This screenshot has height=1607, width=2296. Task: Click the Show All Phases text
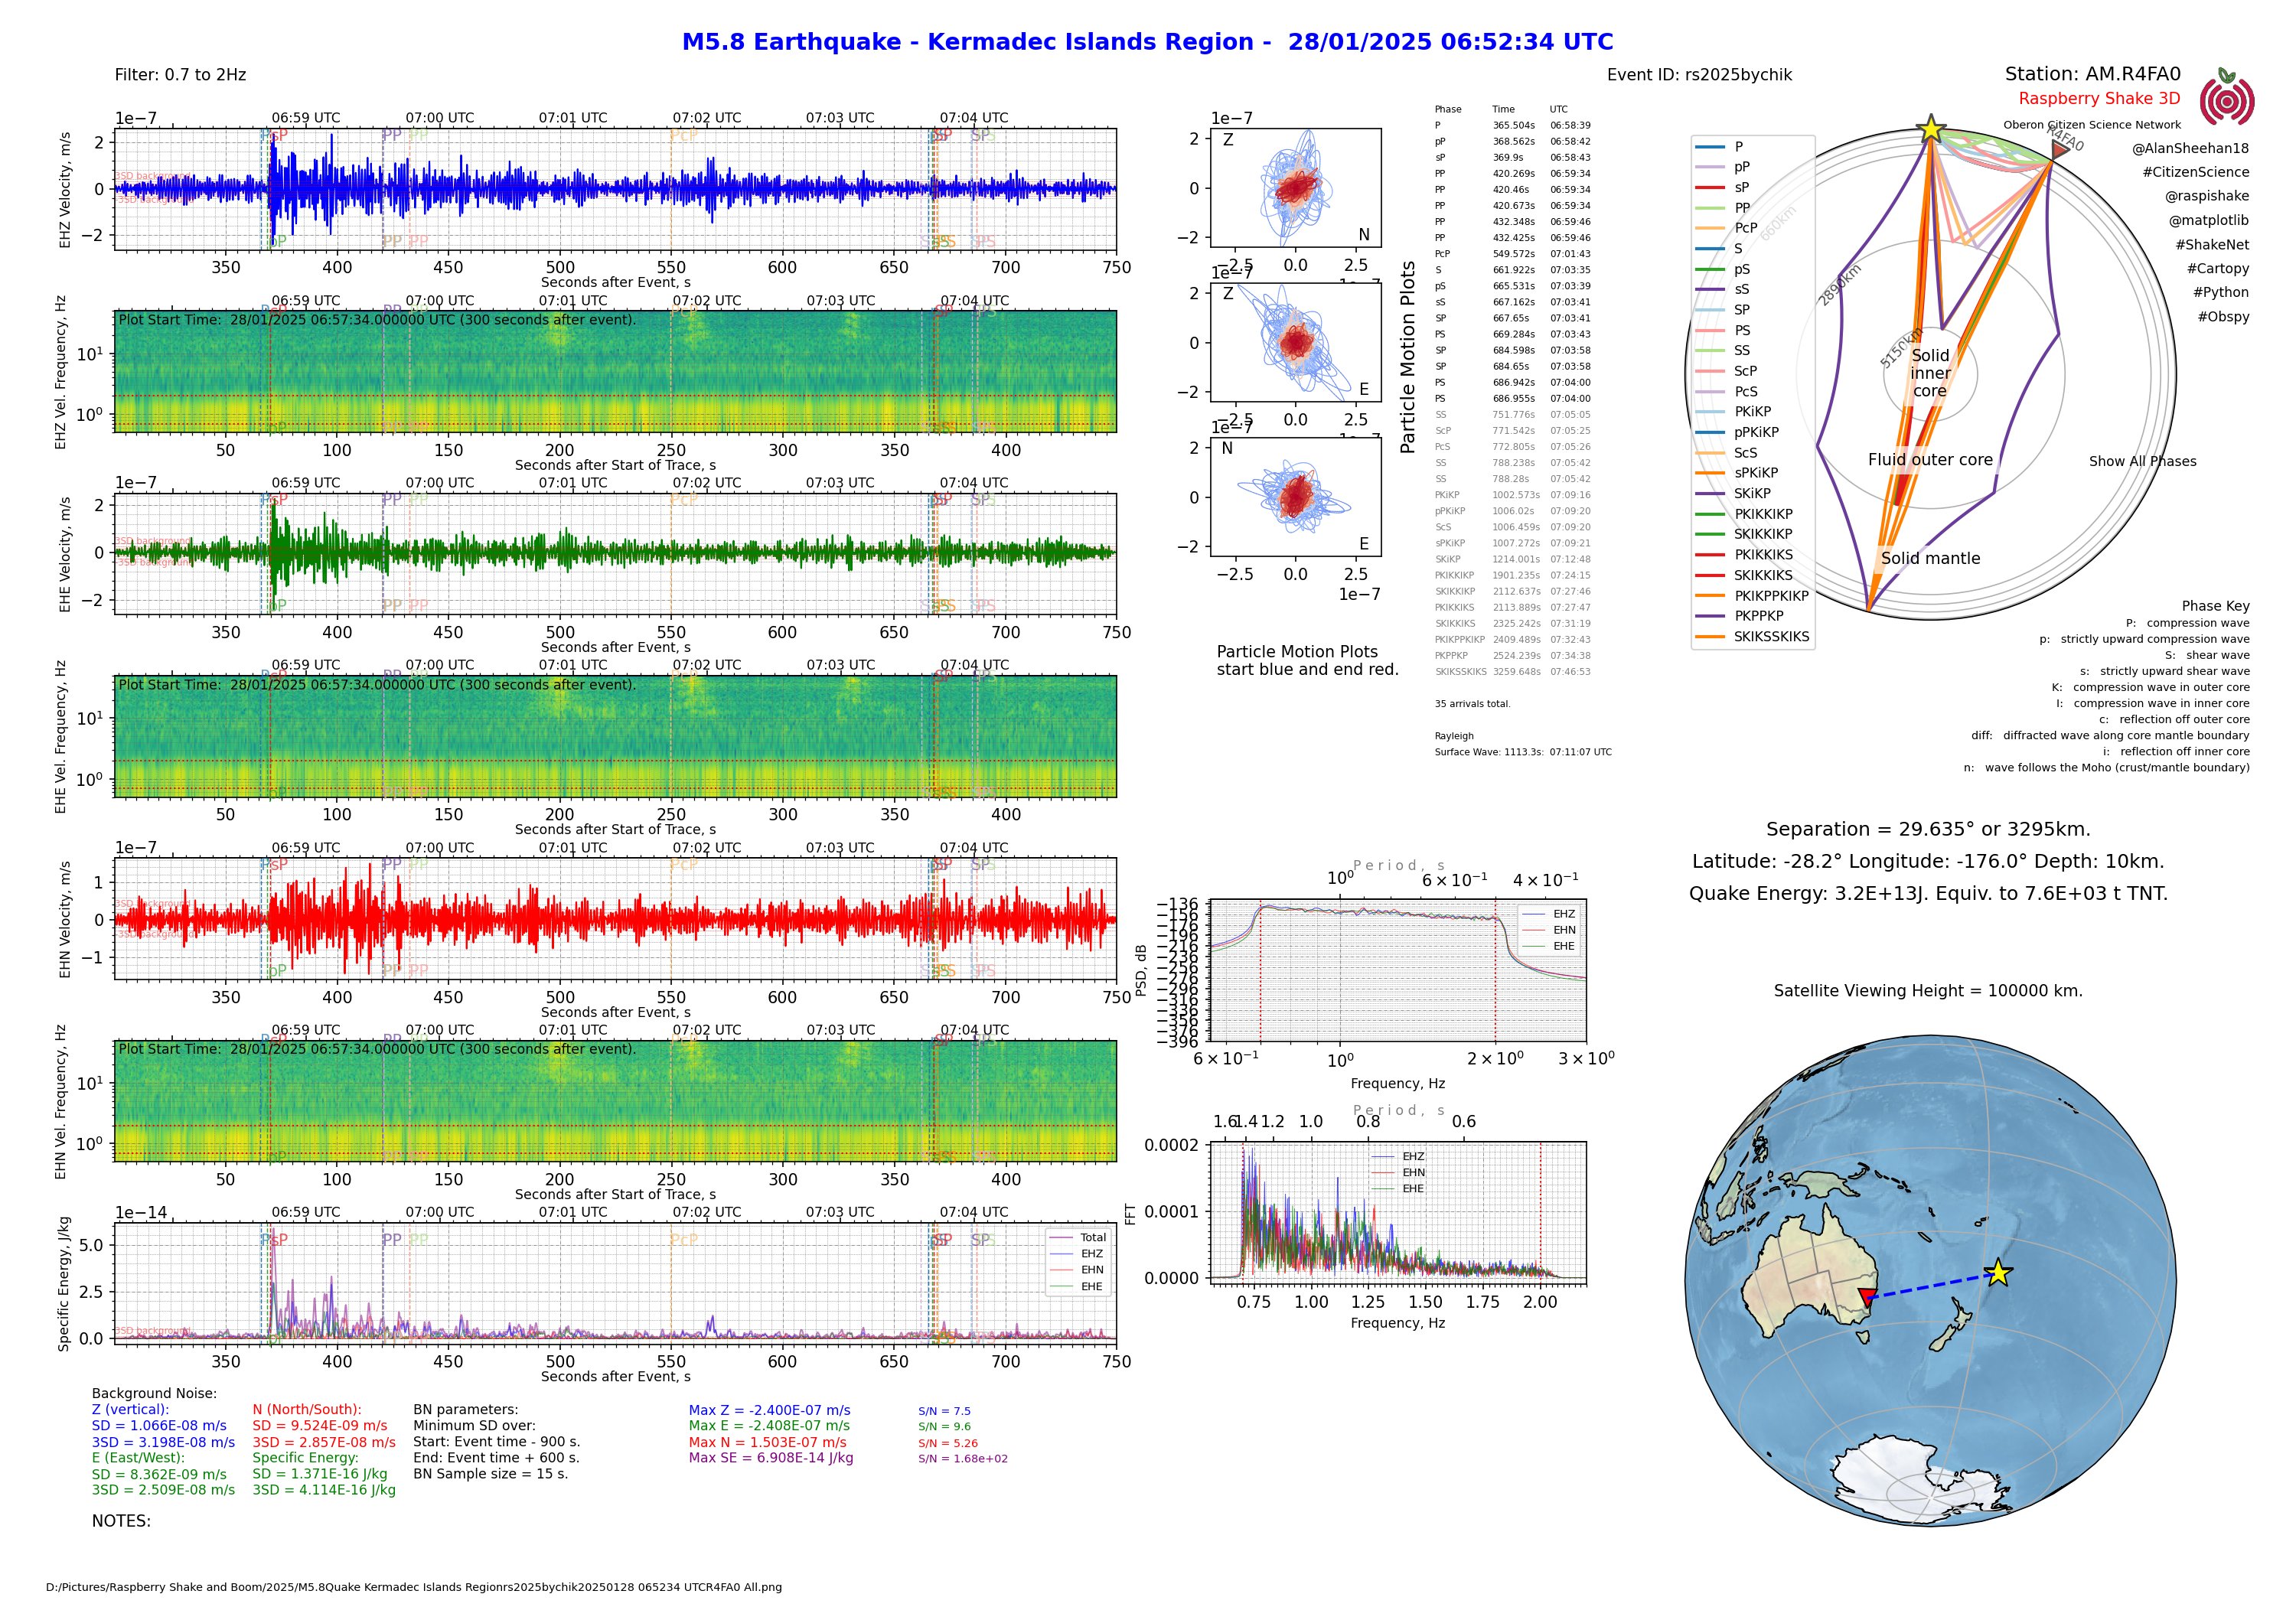(2142, 461)
